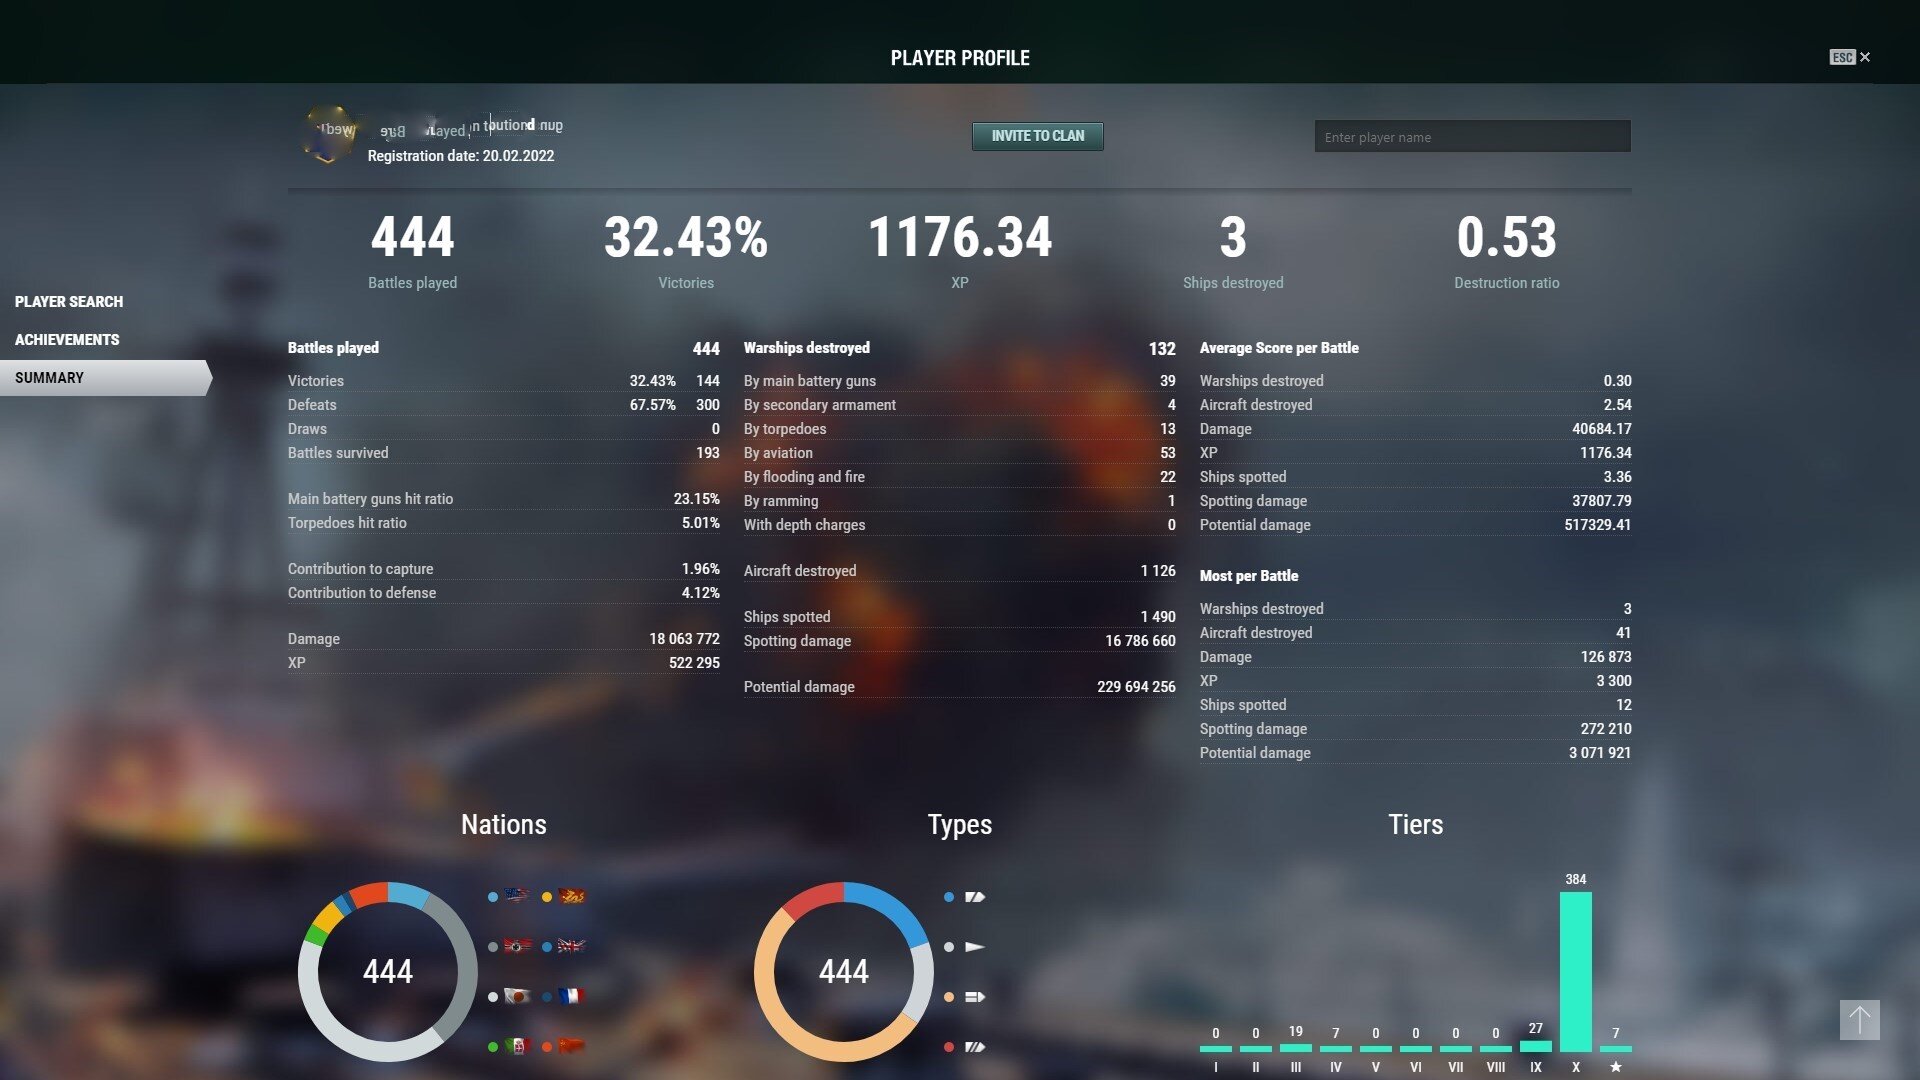Click the French tricolor flag icon

[571, 996]
